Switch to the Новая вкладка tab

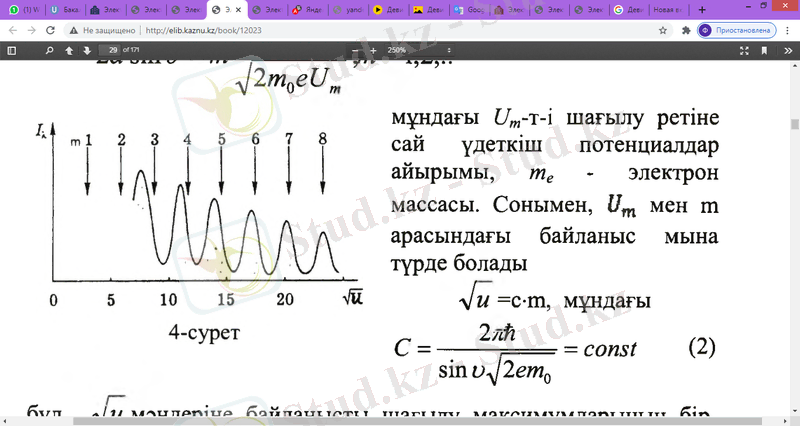pyautogui.click(x=668, y=10)
